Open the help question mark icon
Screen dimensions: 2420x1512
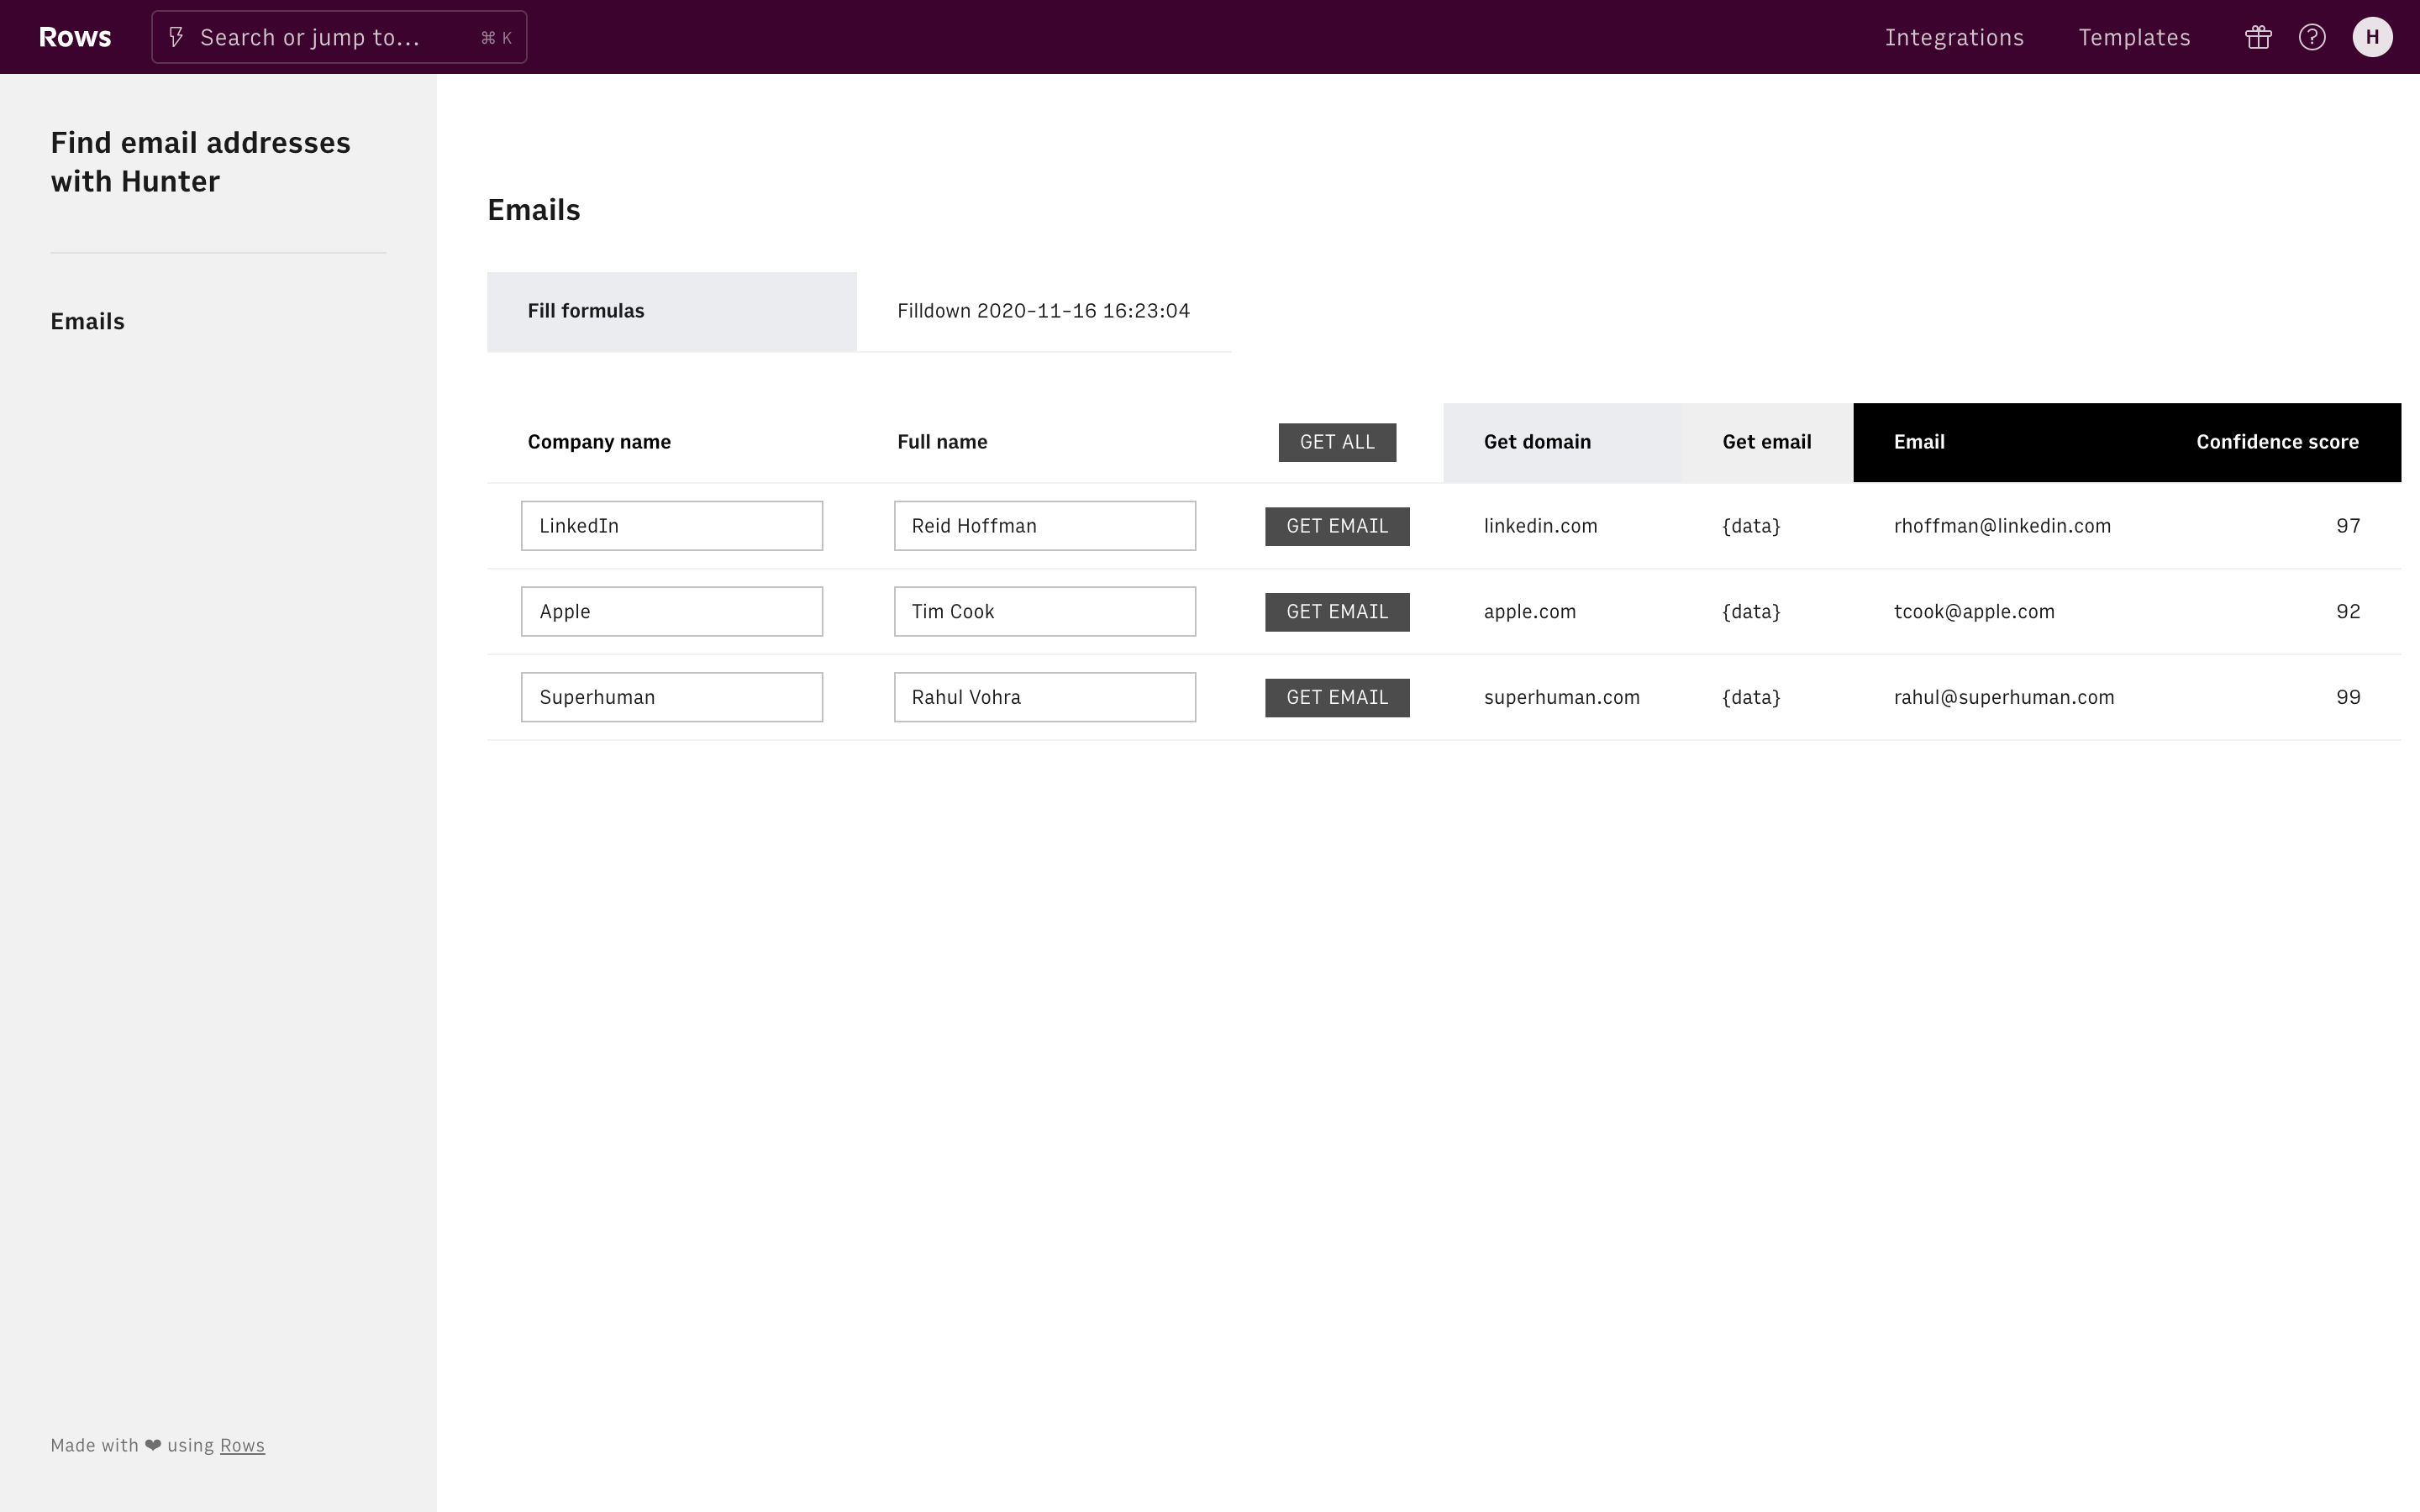2312,37
